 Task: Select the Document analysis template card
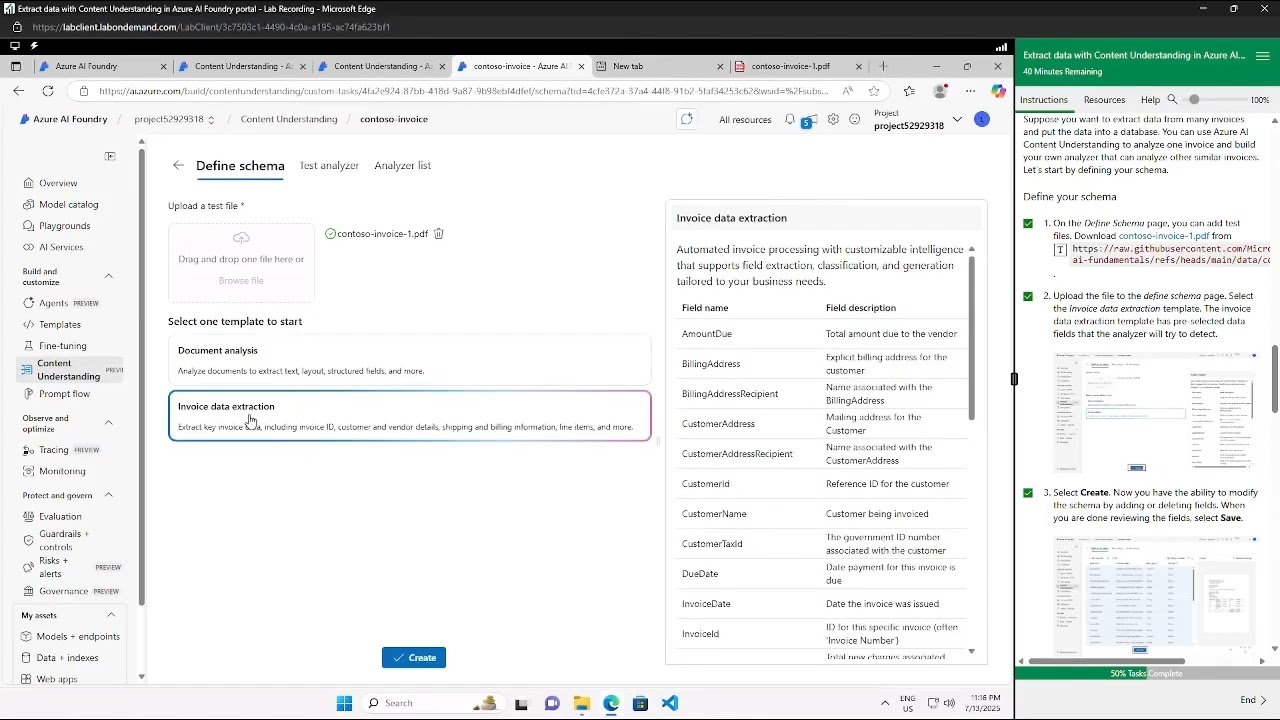pyautogui.click(x=410, y=360)
